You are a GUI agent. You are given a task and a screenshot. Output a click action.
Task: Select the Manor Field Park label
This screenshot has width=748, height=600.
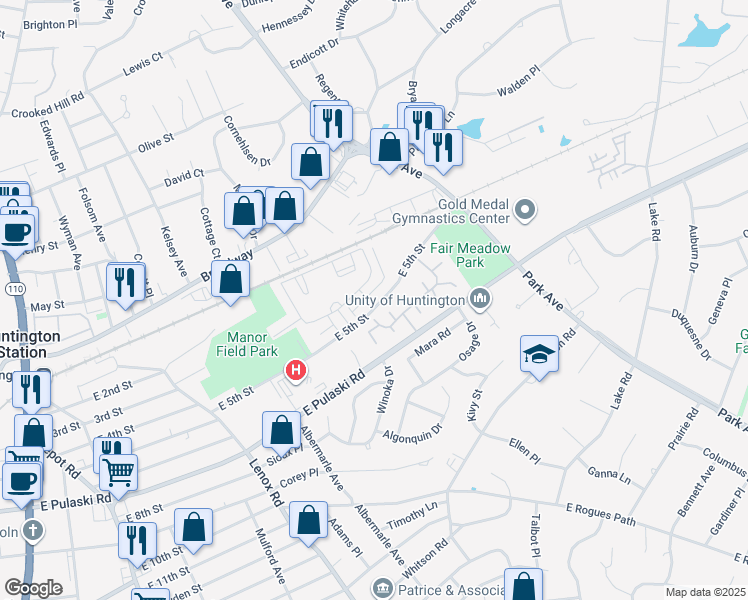tap(247, 344)
